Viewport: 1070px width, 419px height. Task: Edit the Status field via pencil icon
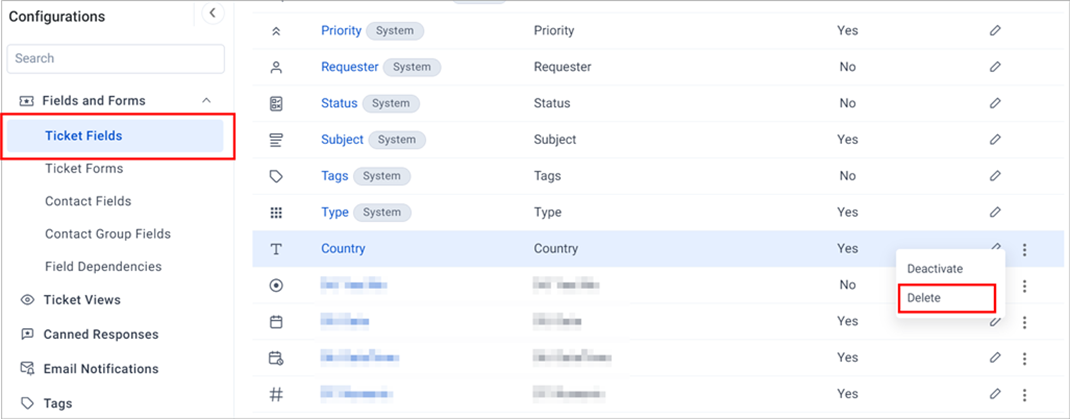(995, 103)
